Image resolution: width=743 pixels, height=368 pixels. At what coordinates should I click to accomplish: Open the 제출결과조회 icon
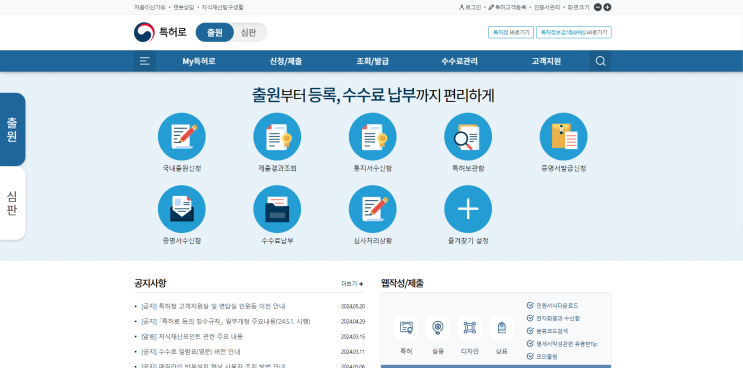pos(277,136)
